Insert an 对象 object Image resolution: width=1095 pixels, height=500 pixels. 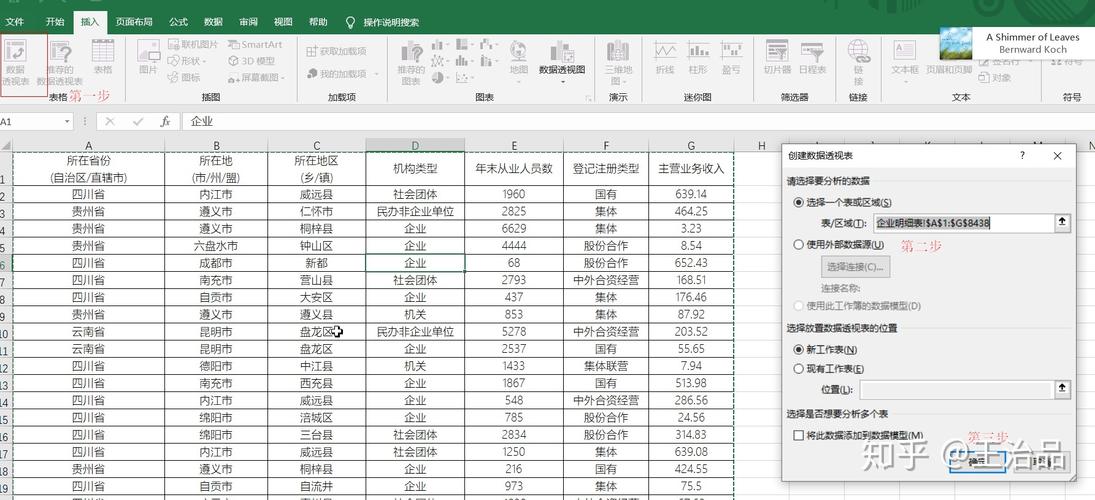click(x=996, y=78)
